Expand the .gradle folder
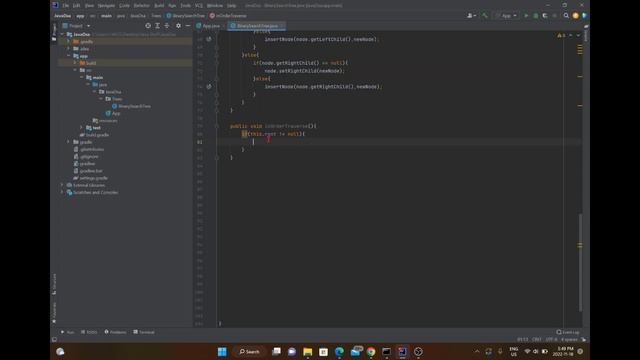 [69, 42]
